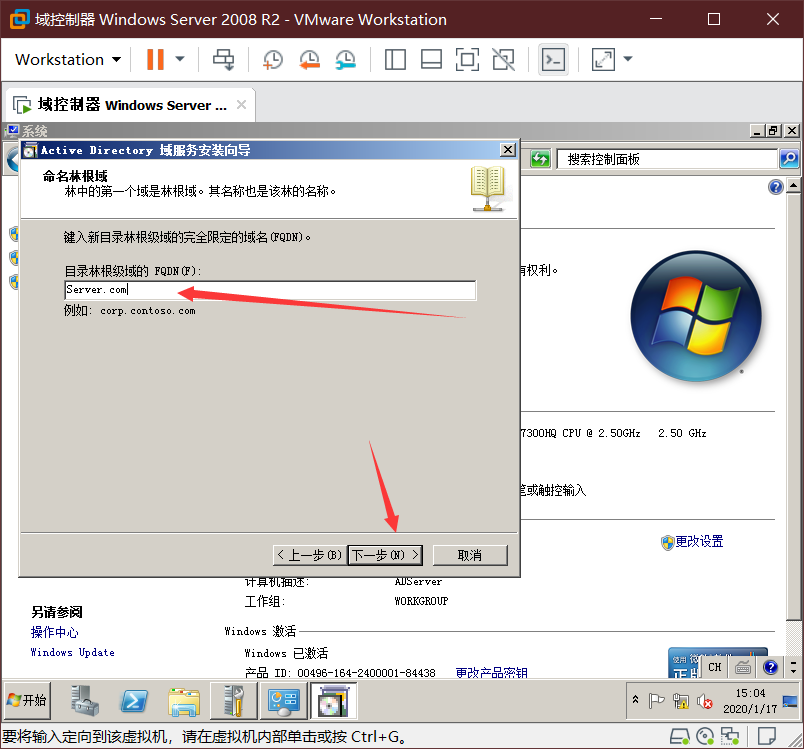Open the clock showing 15:04 2020/1/17
The width and height of the screenshot is (804, 749).
[750, 701]
